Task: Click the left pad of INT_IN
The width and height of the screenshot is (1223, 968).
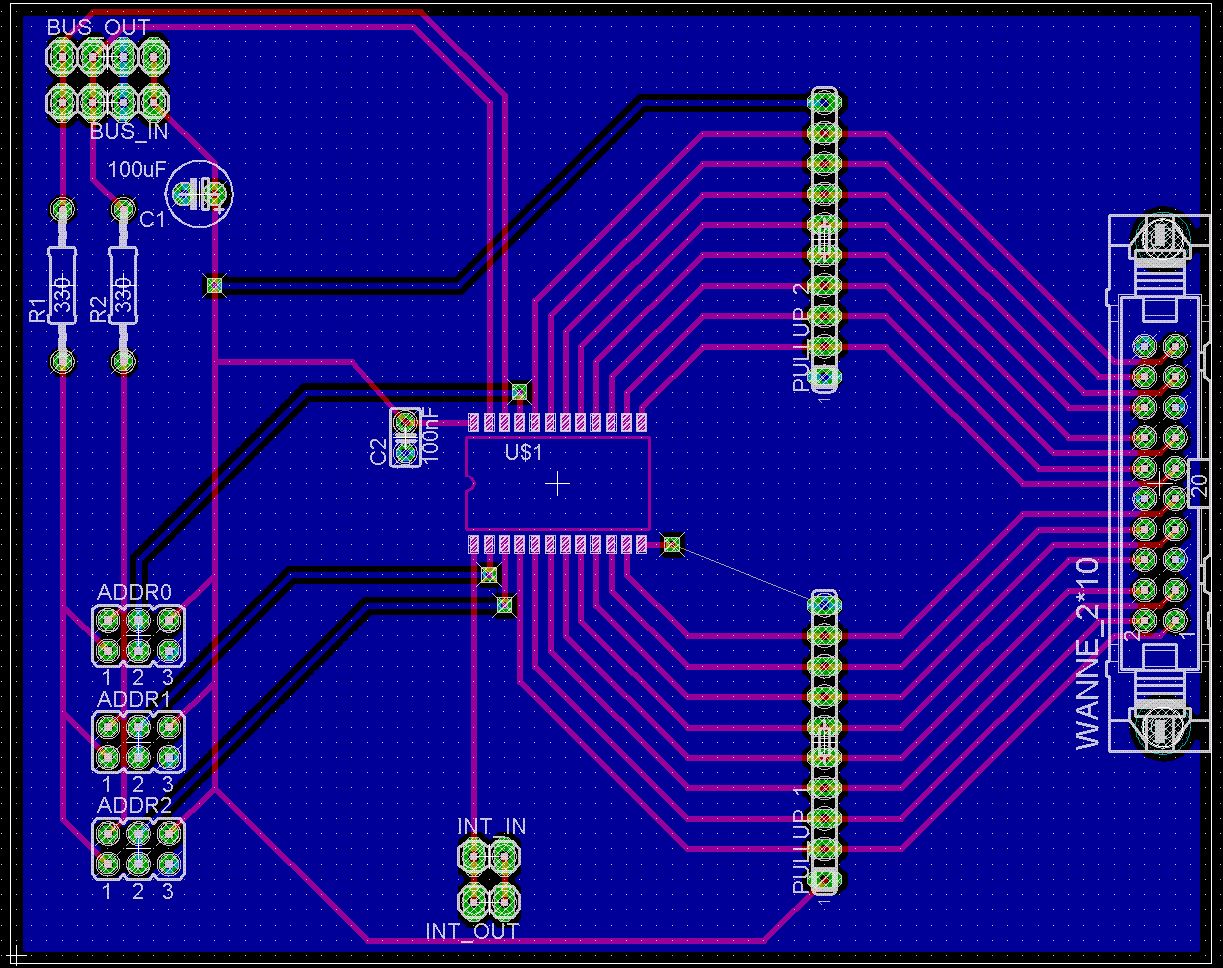Action: 475,856
